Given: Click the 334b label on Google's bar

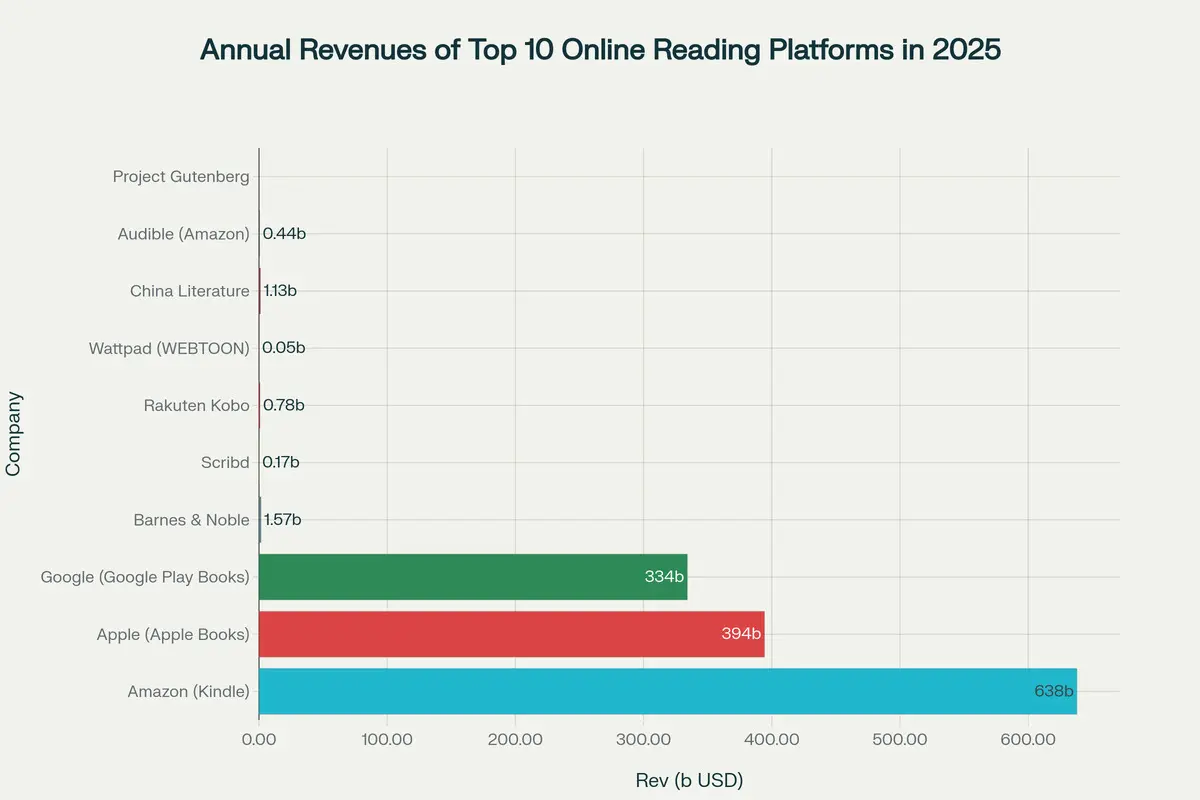Looking at the screenshot, I should [x=666, y=576].
